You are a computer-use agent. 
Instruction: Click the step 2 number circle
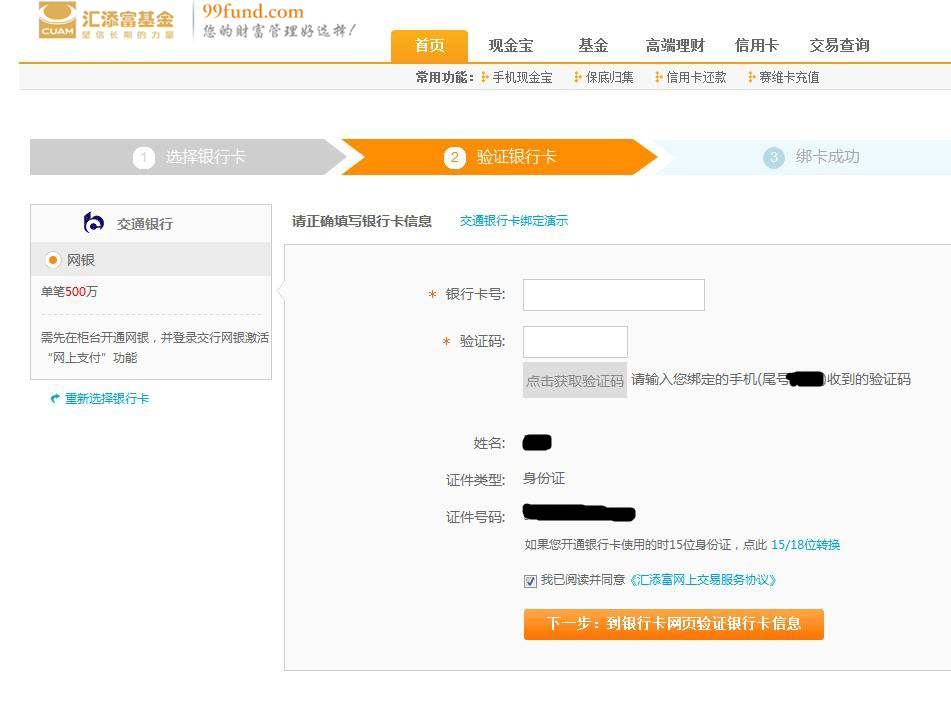point(455,158)
